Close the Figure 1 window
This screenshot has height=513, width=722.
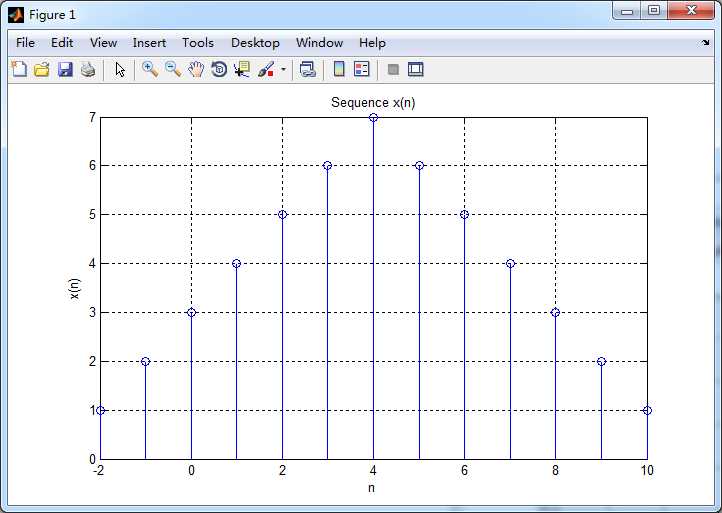[x=691, y=11]
